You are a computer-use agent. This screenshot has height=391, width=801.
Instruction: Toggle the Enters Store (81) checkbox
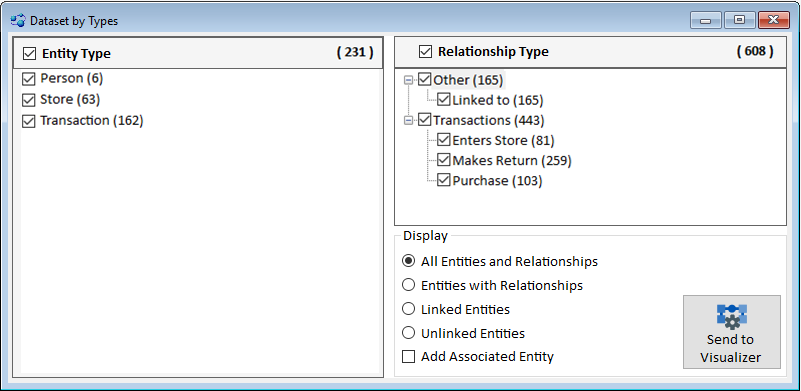point(443,140)
